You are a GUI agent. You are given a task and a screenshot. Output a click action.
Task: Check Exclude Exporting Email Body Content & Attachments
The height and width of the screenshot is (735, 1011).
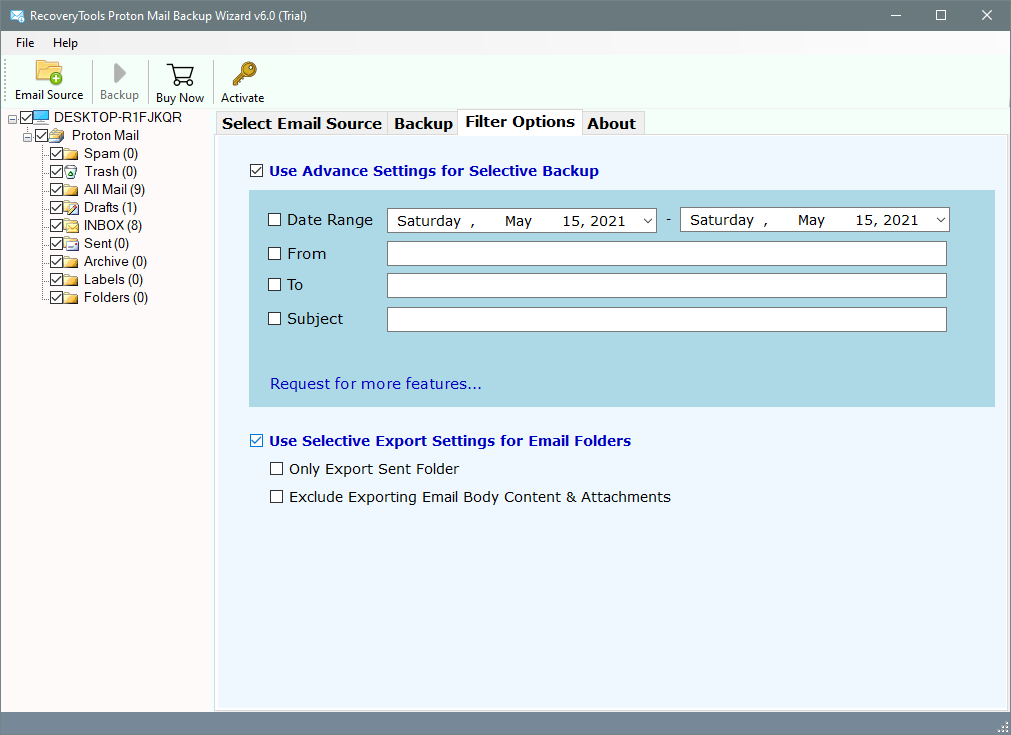pyautogui.click(x=277, y=496)
